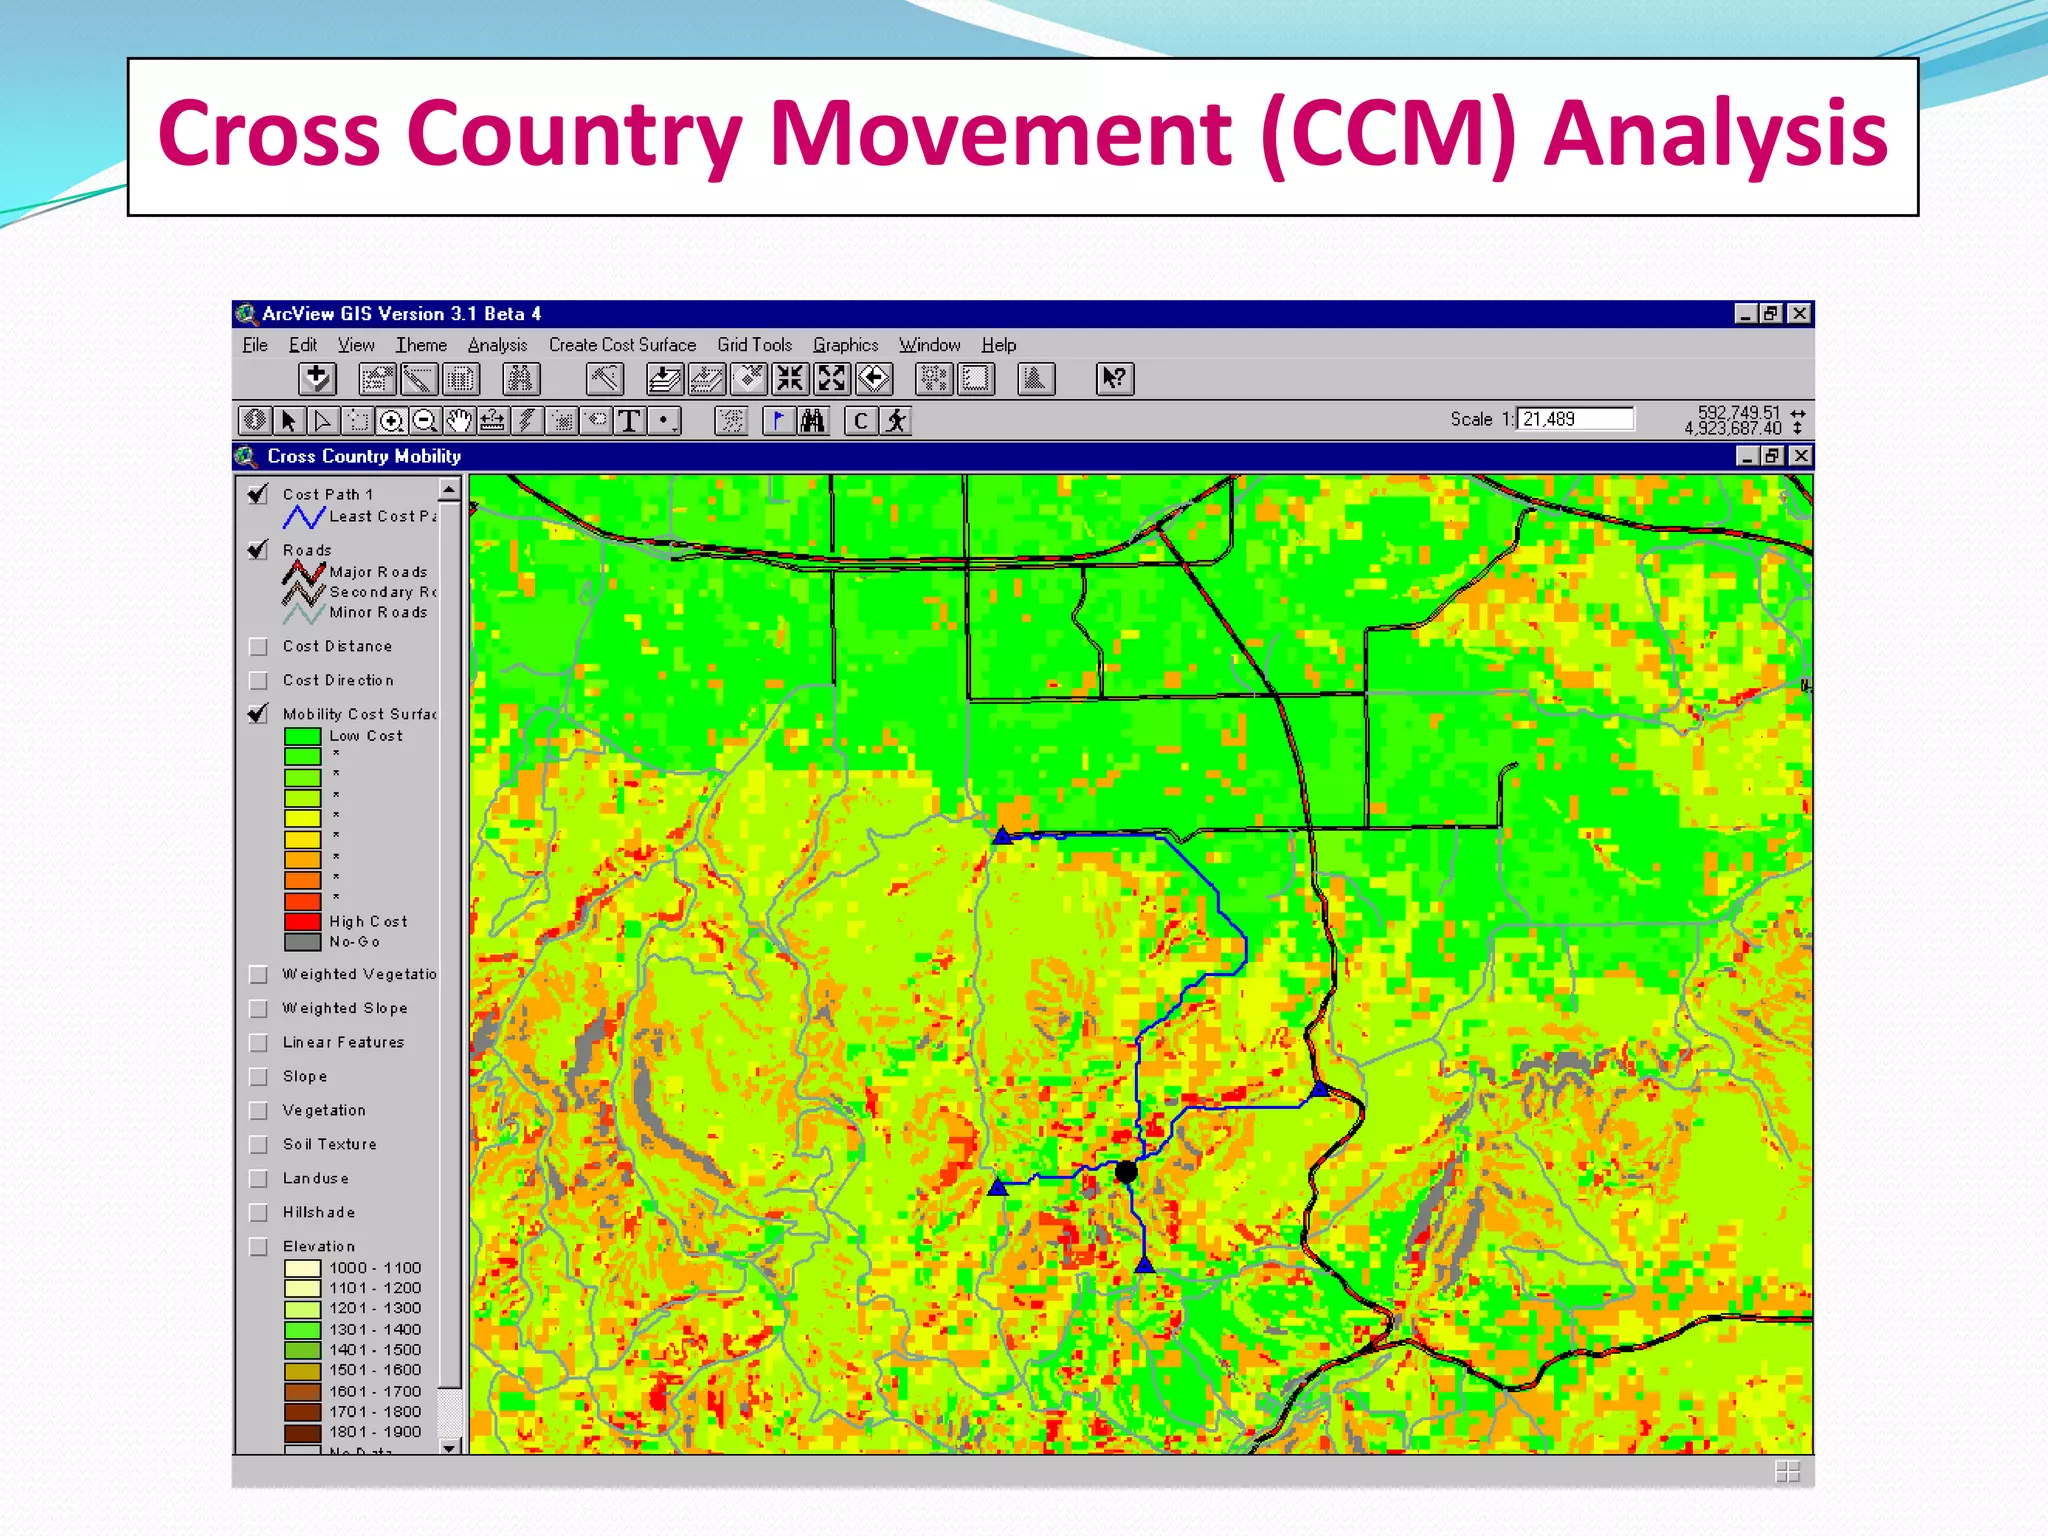The width and height of the screenshot is (2048, 1536).
Task: Click the legend scrollbar up arrow
Action: [449, 490]
